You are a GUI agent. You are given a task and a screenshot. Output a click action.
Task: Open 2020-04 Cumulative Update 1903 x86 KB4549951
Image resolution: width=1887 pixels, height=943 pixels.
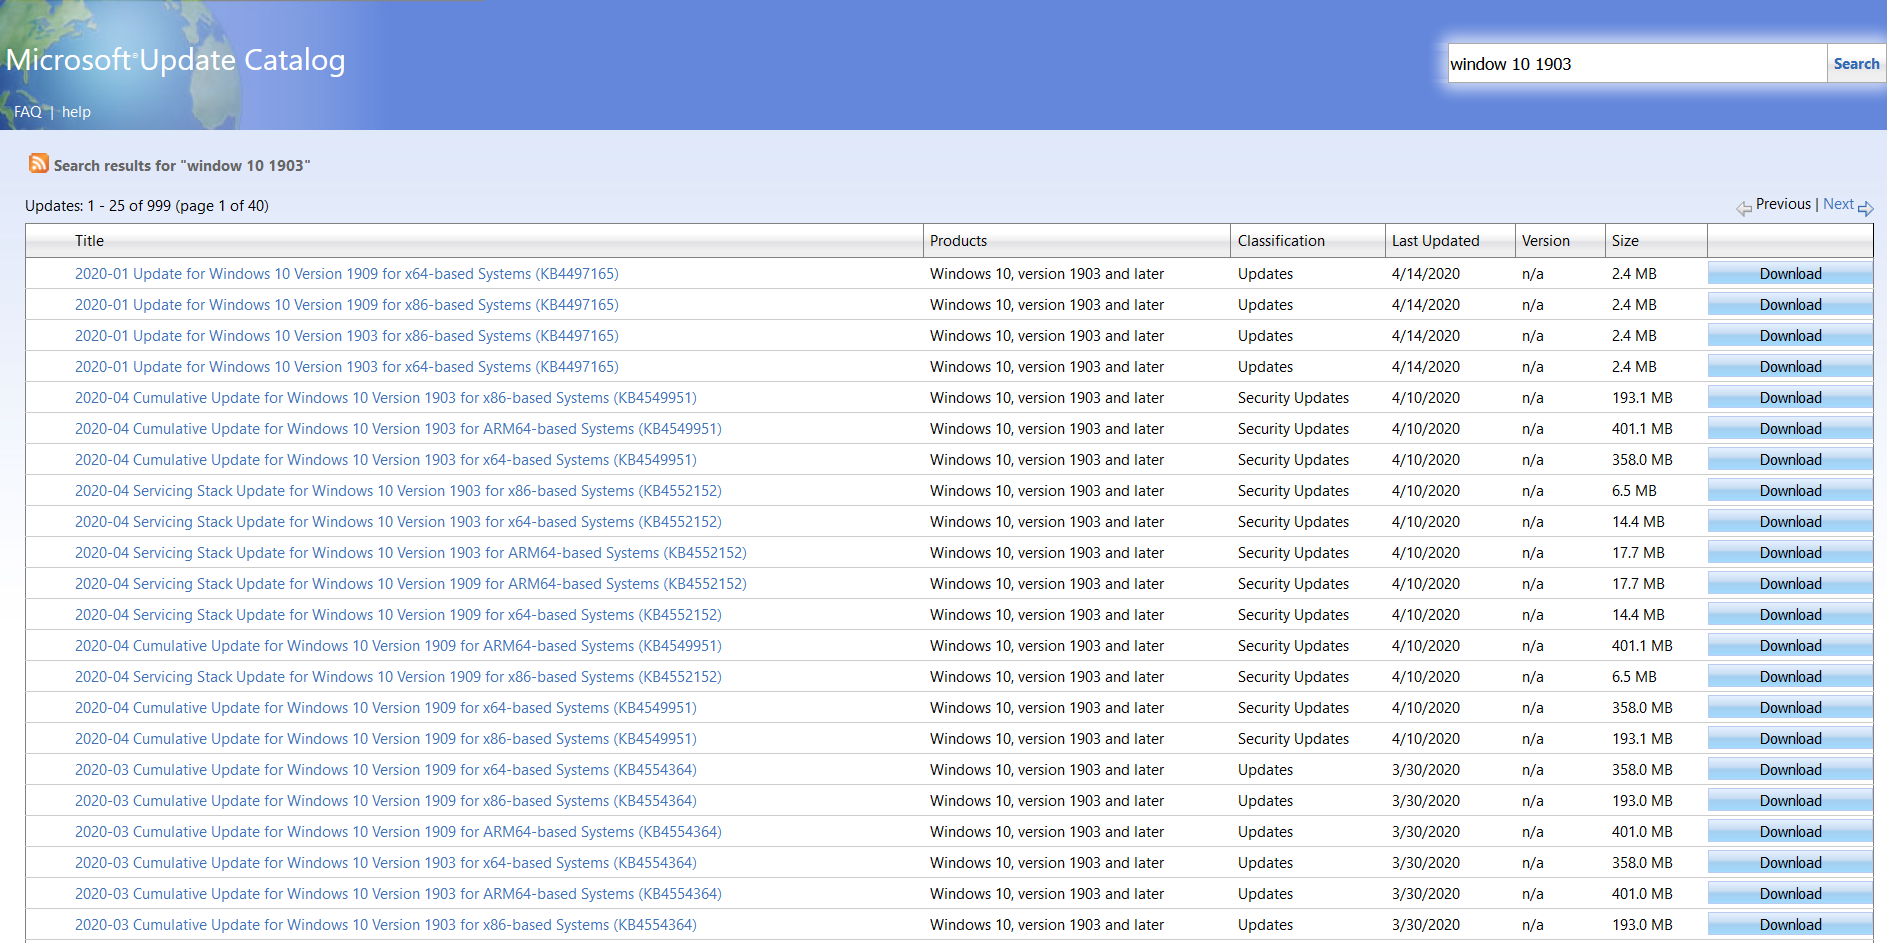coord(385,398)
